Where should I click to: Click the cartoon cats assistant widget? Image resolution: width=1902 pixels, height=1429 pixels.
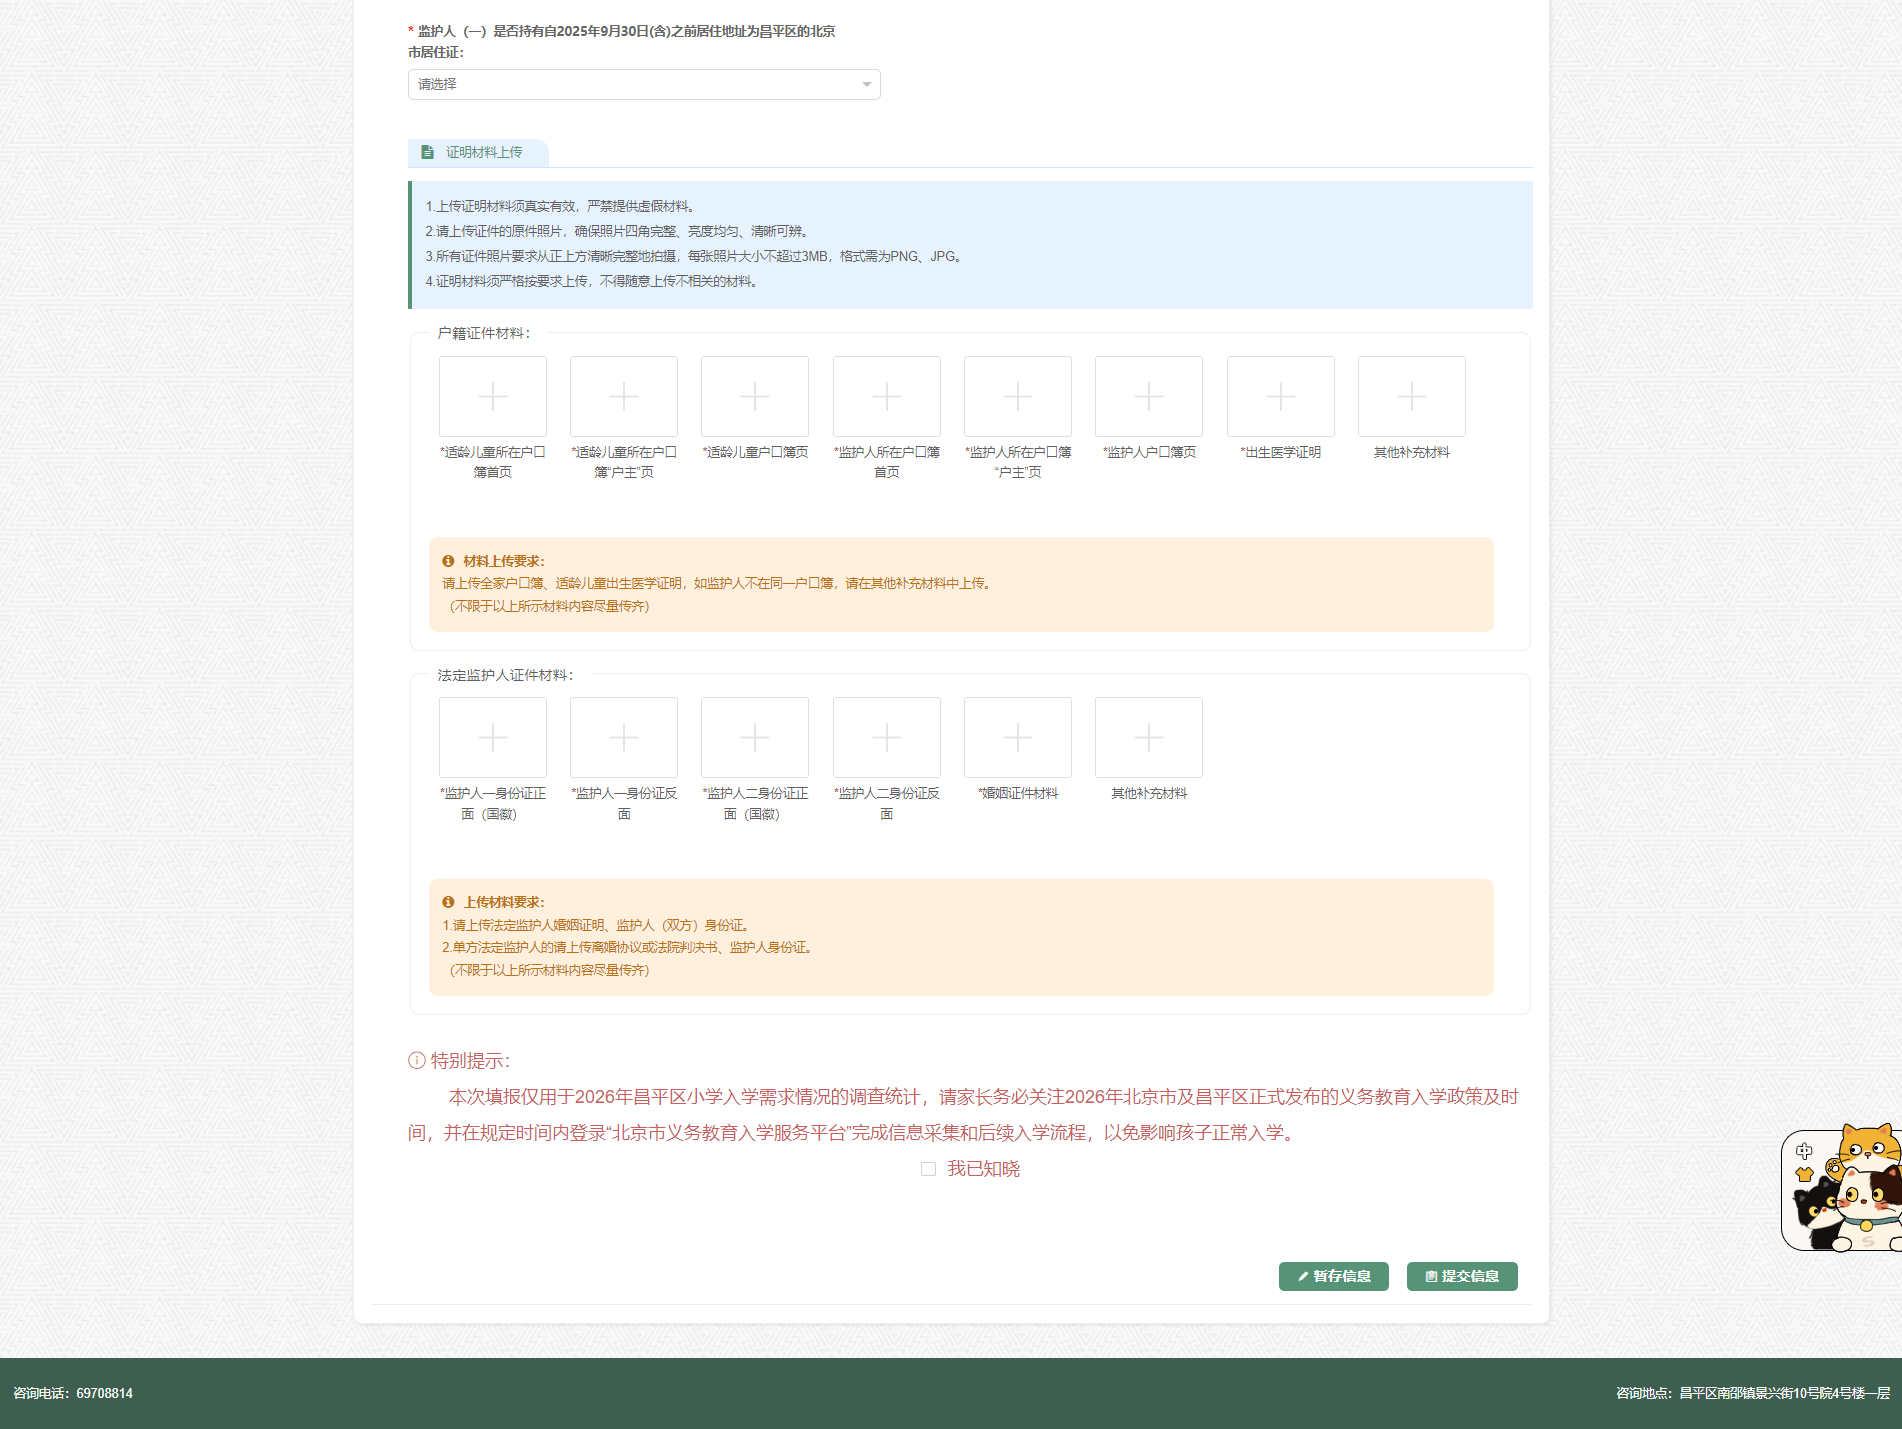coord(1842,1189)
